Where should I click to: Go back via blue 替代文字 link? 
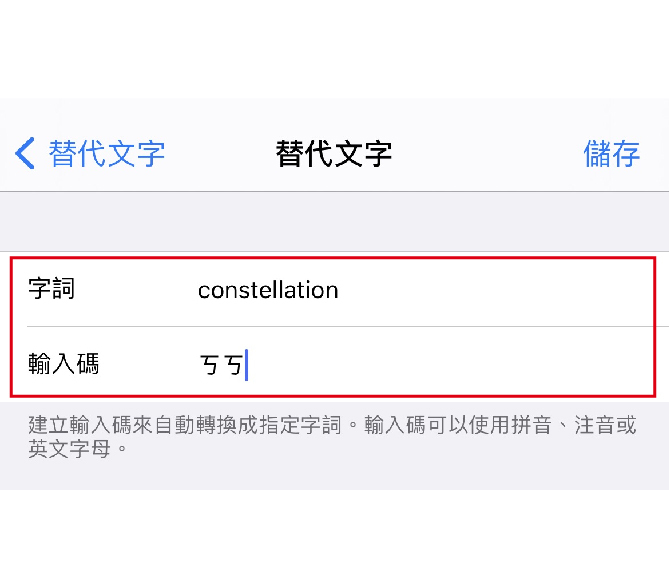click(x=106, y=154)
